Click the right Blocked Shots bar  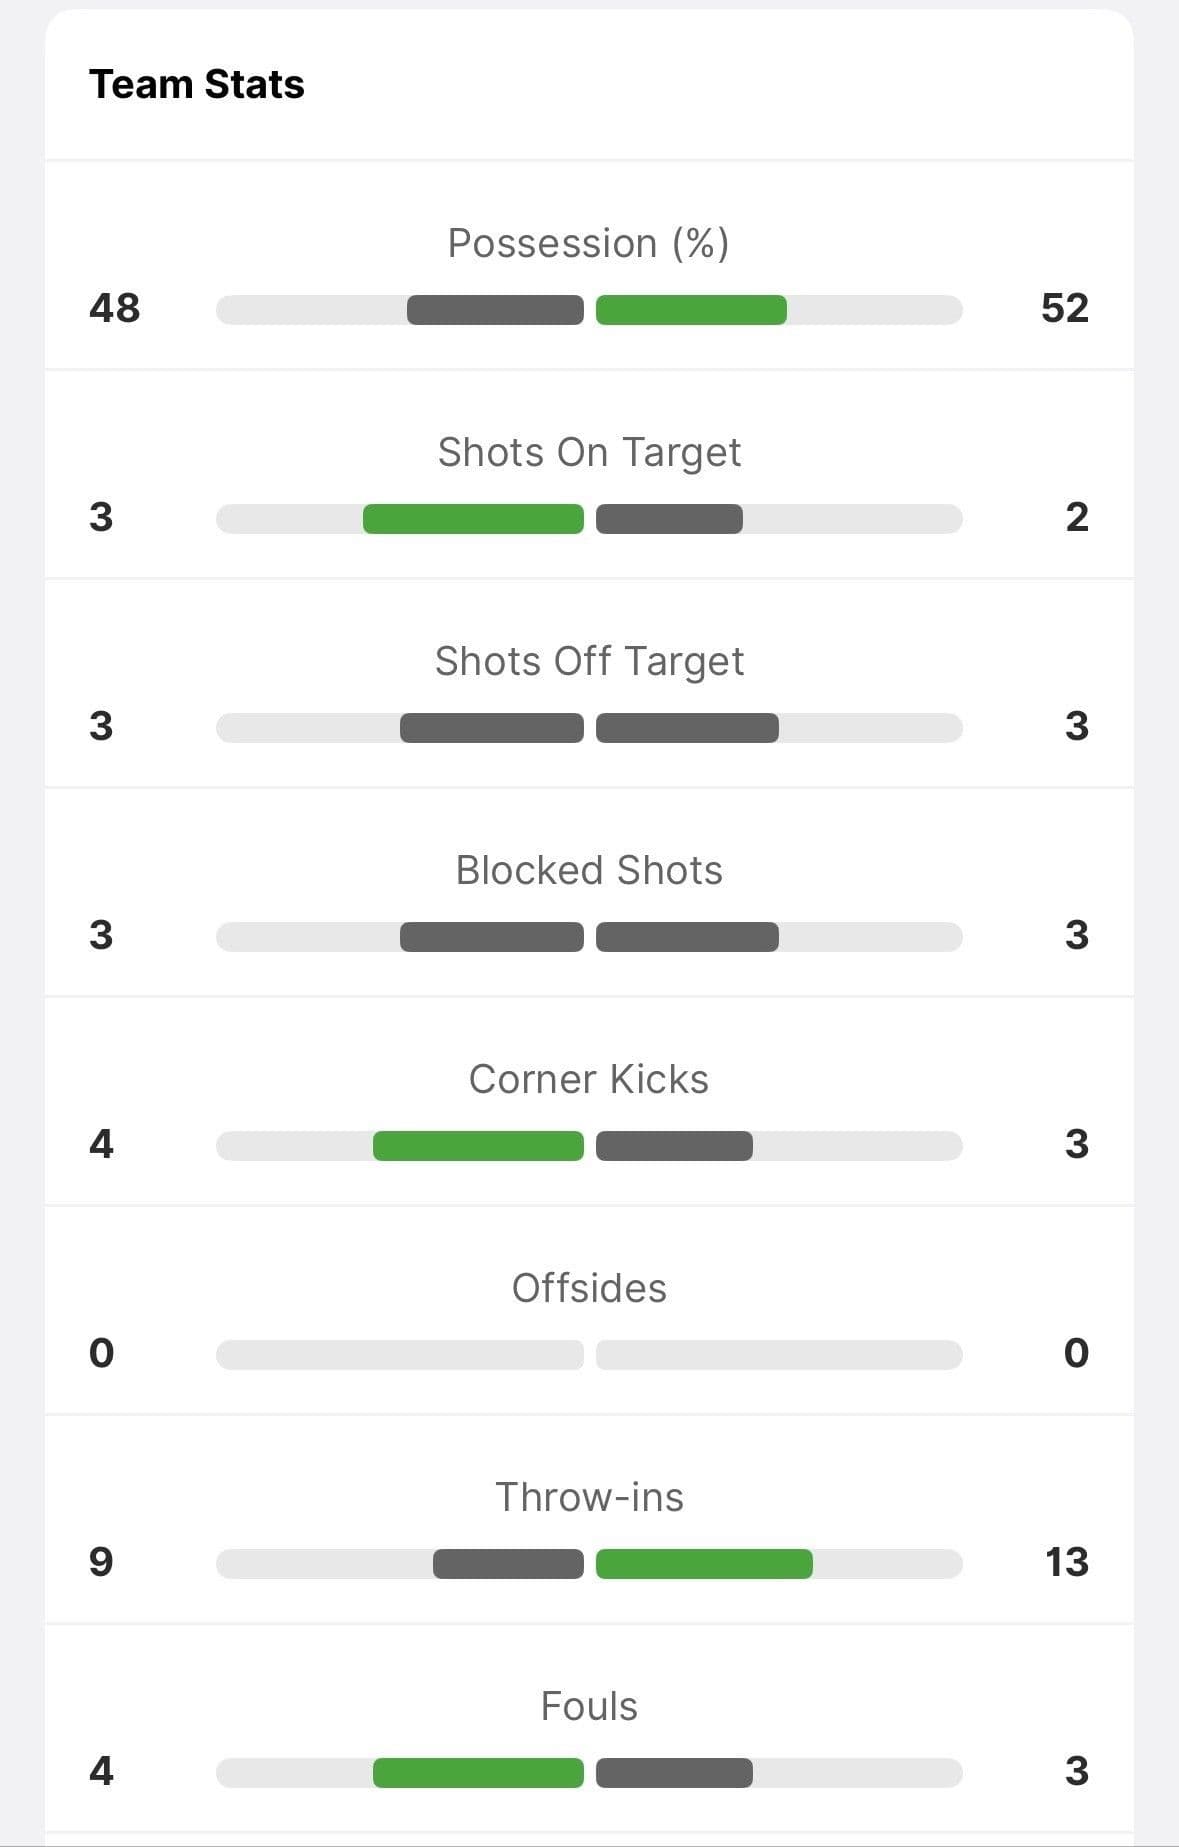[687, 937]
